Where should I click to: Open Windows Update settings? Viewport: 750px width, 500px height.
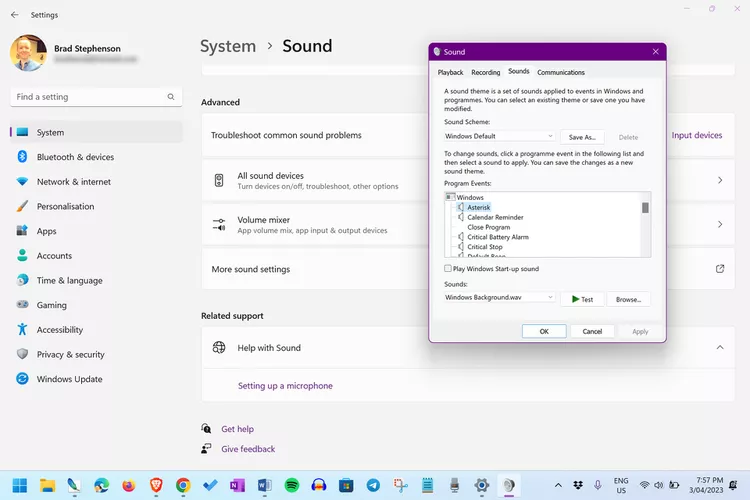[96, 379]
